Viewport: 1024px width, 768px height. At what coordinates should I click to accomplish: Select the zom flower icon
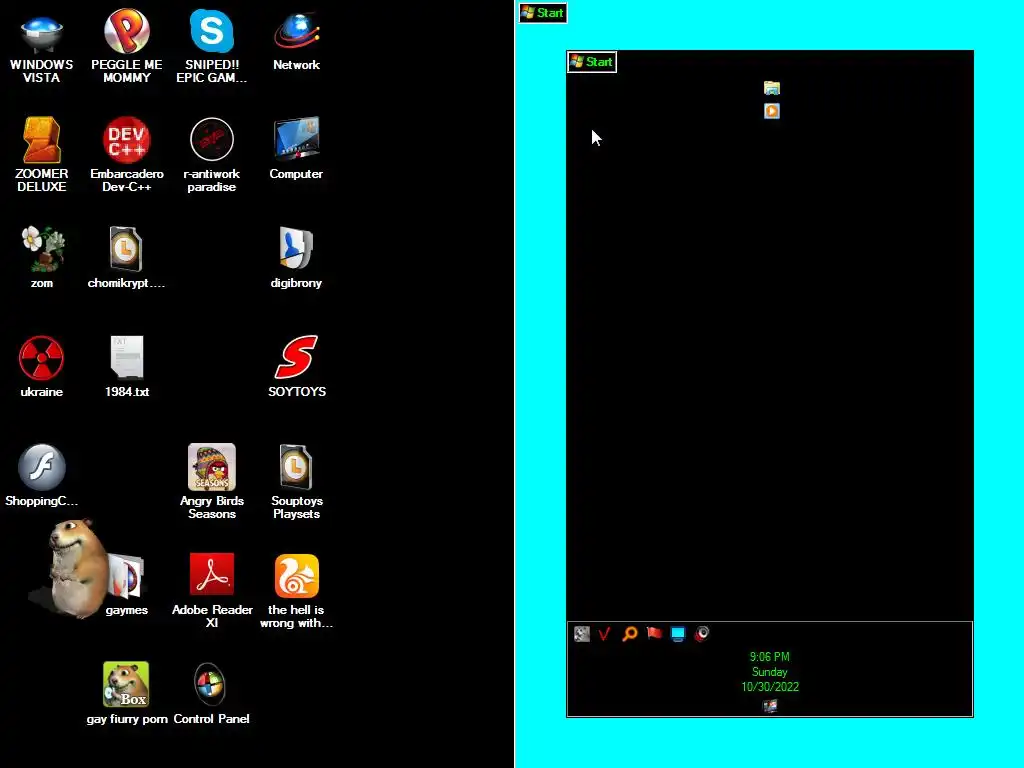(x=41, y=257)
